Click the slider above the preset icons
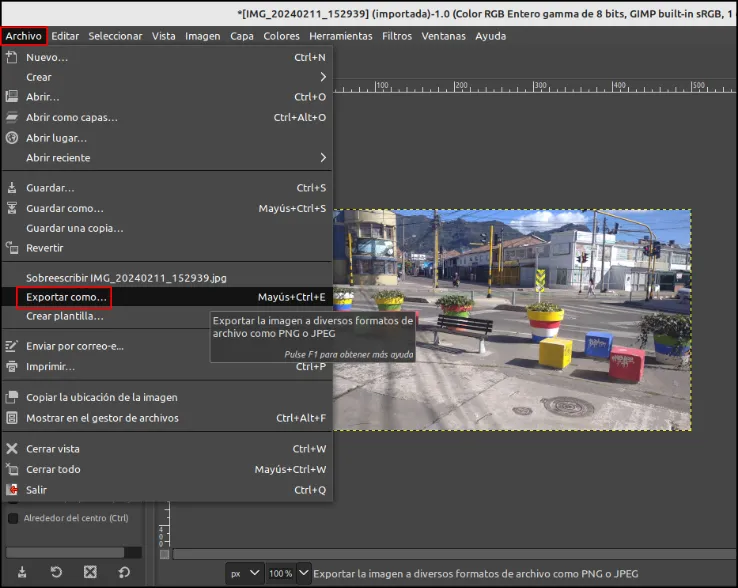Viewport: 738px width, 588px height. [73, 552]
